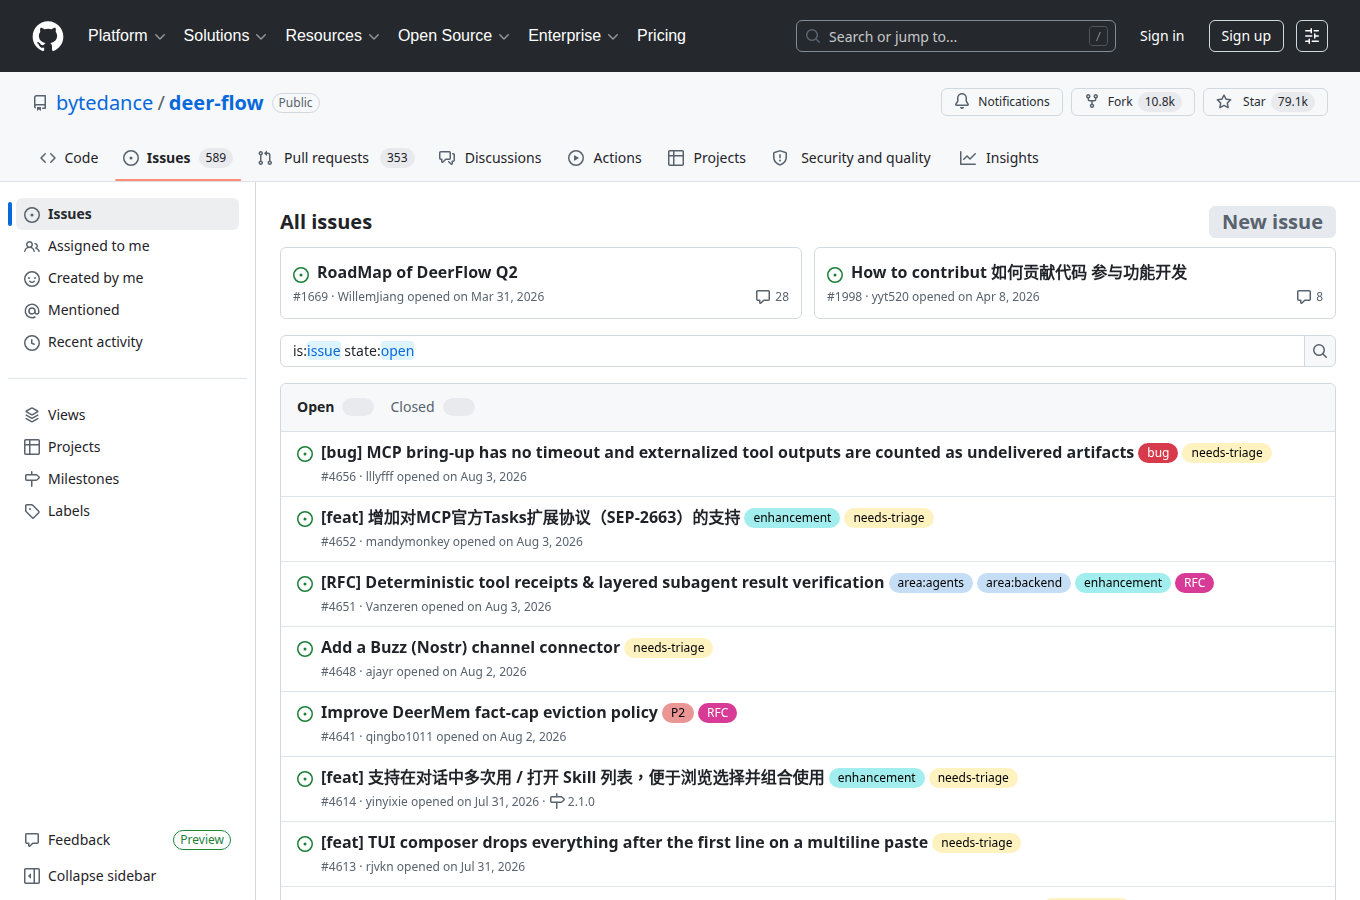Open deer-flow repository link
The width and height of the screenshot is (1360, 900).
tap(216, 103)
